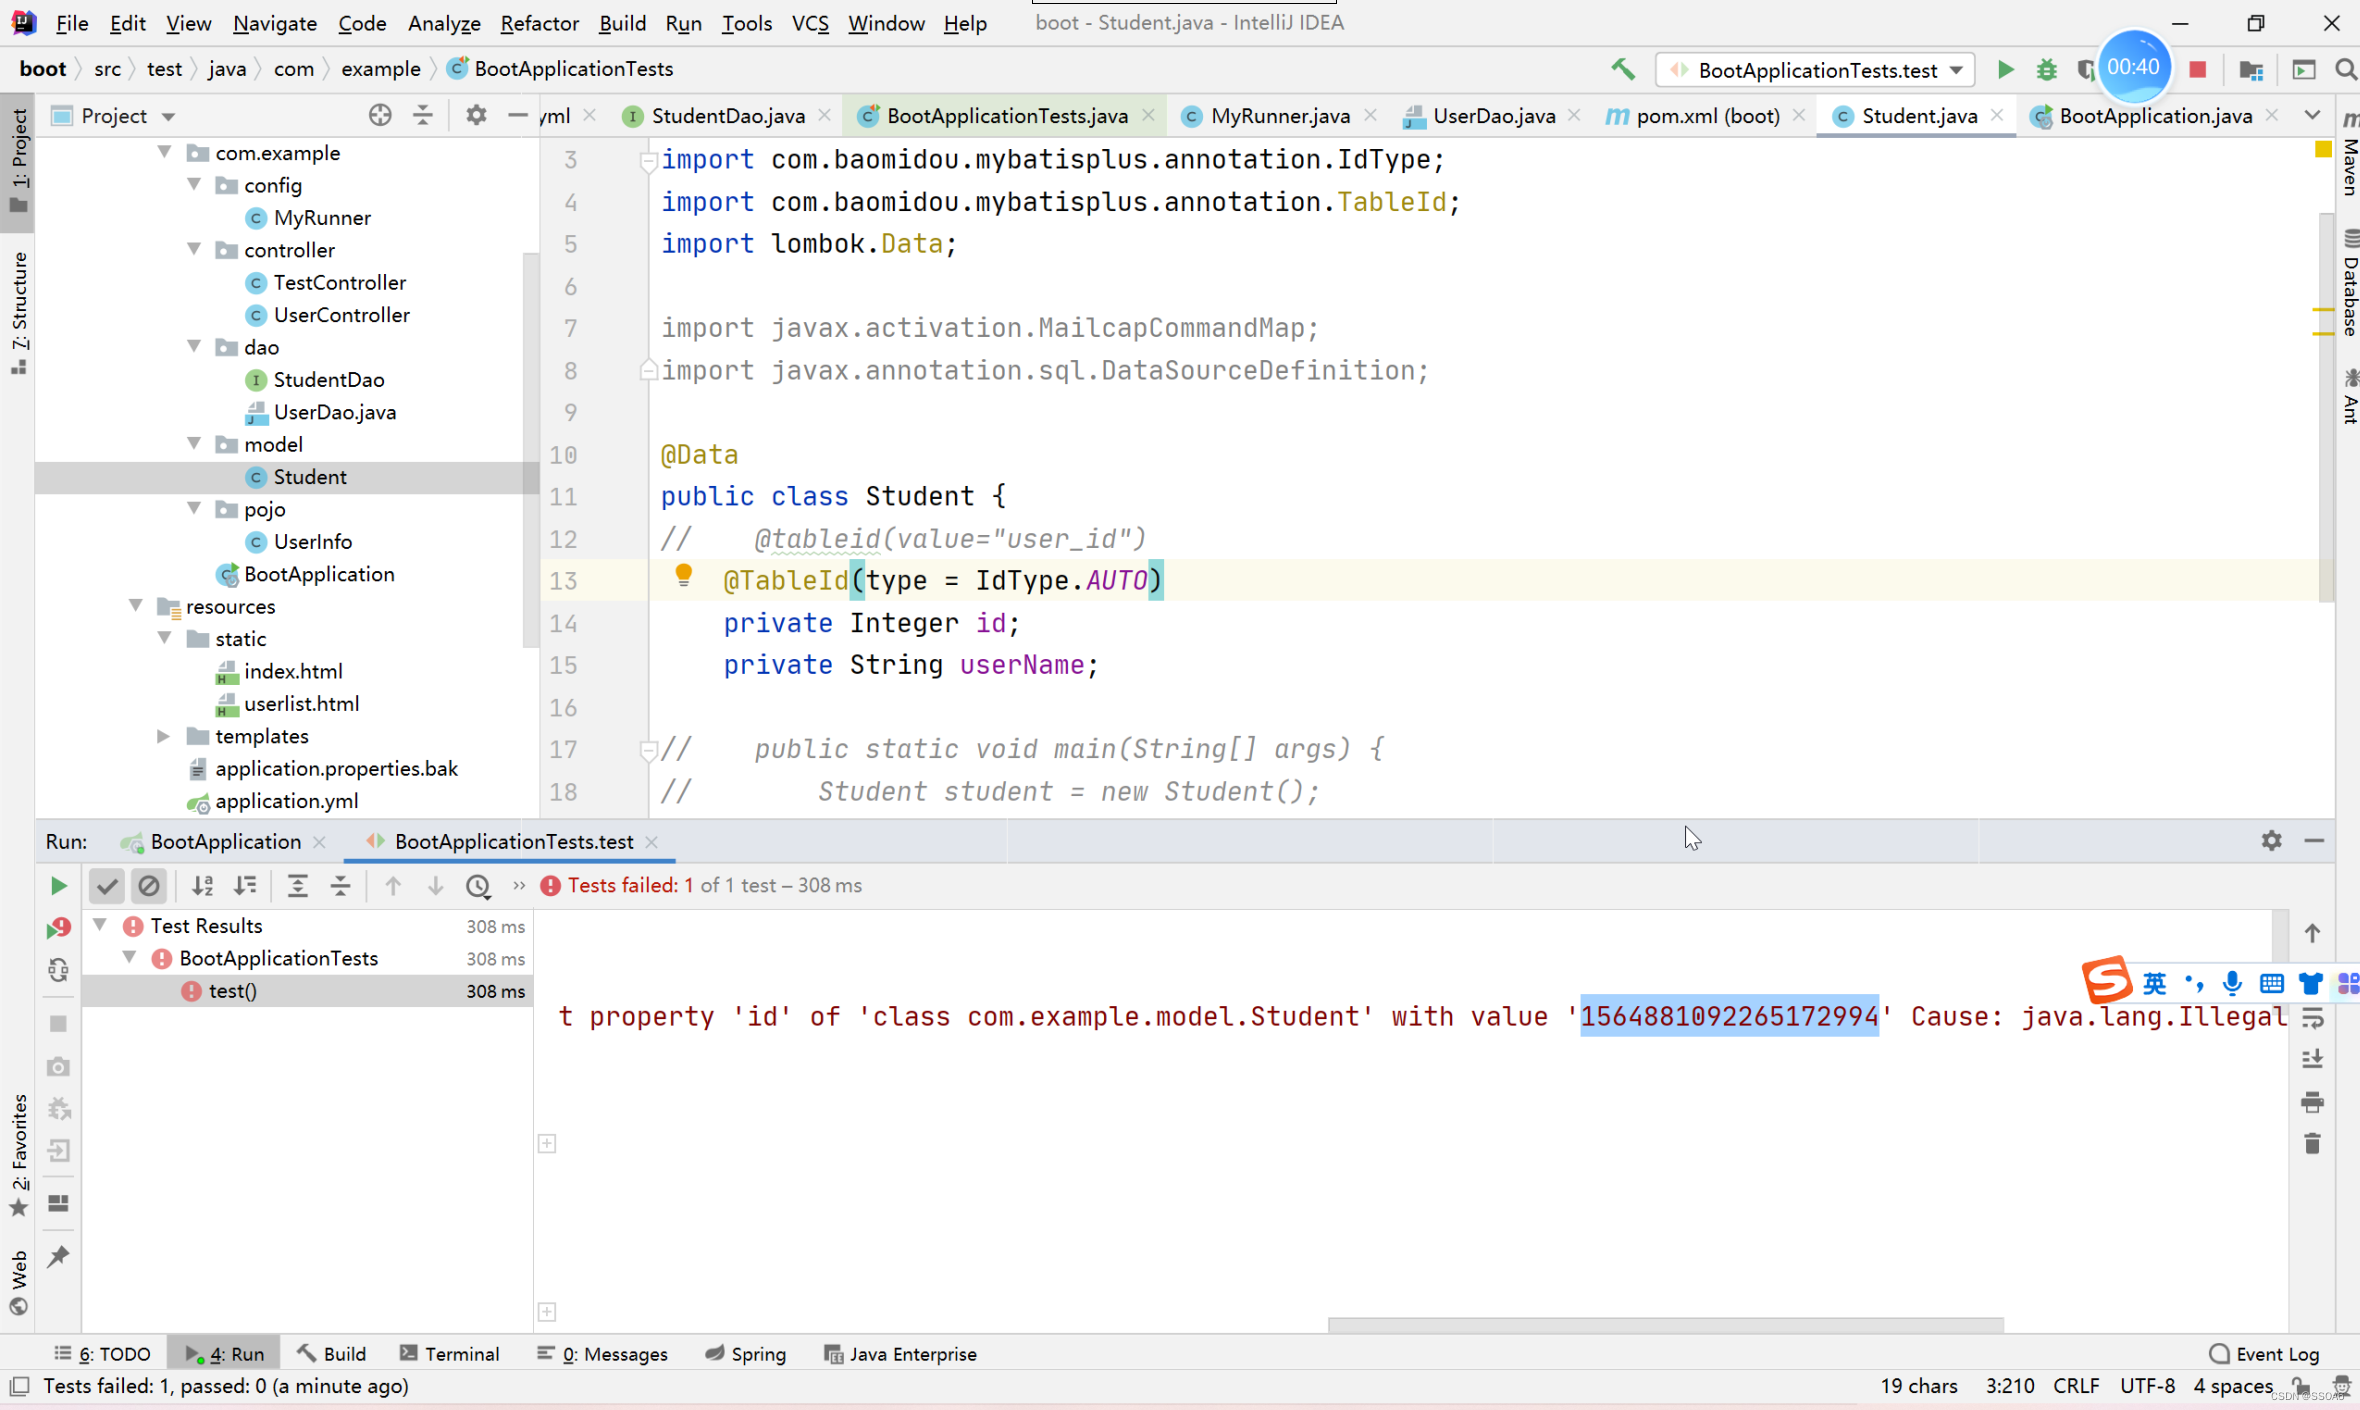Open the VCS menu
The image size is (2360, 1410).
810,22
